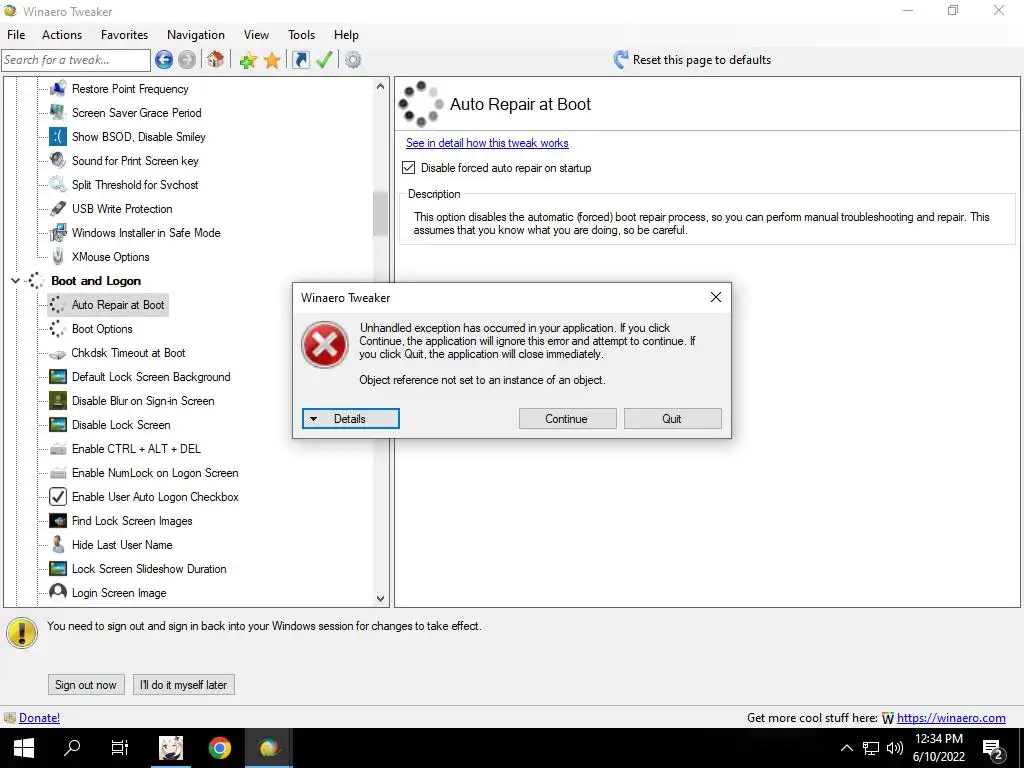Add bookmark with green plus star icon
Screen dimensions: 1024x768
(248, 61)
